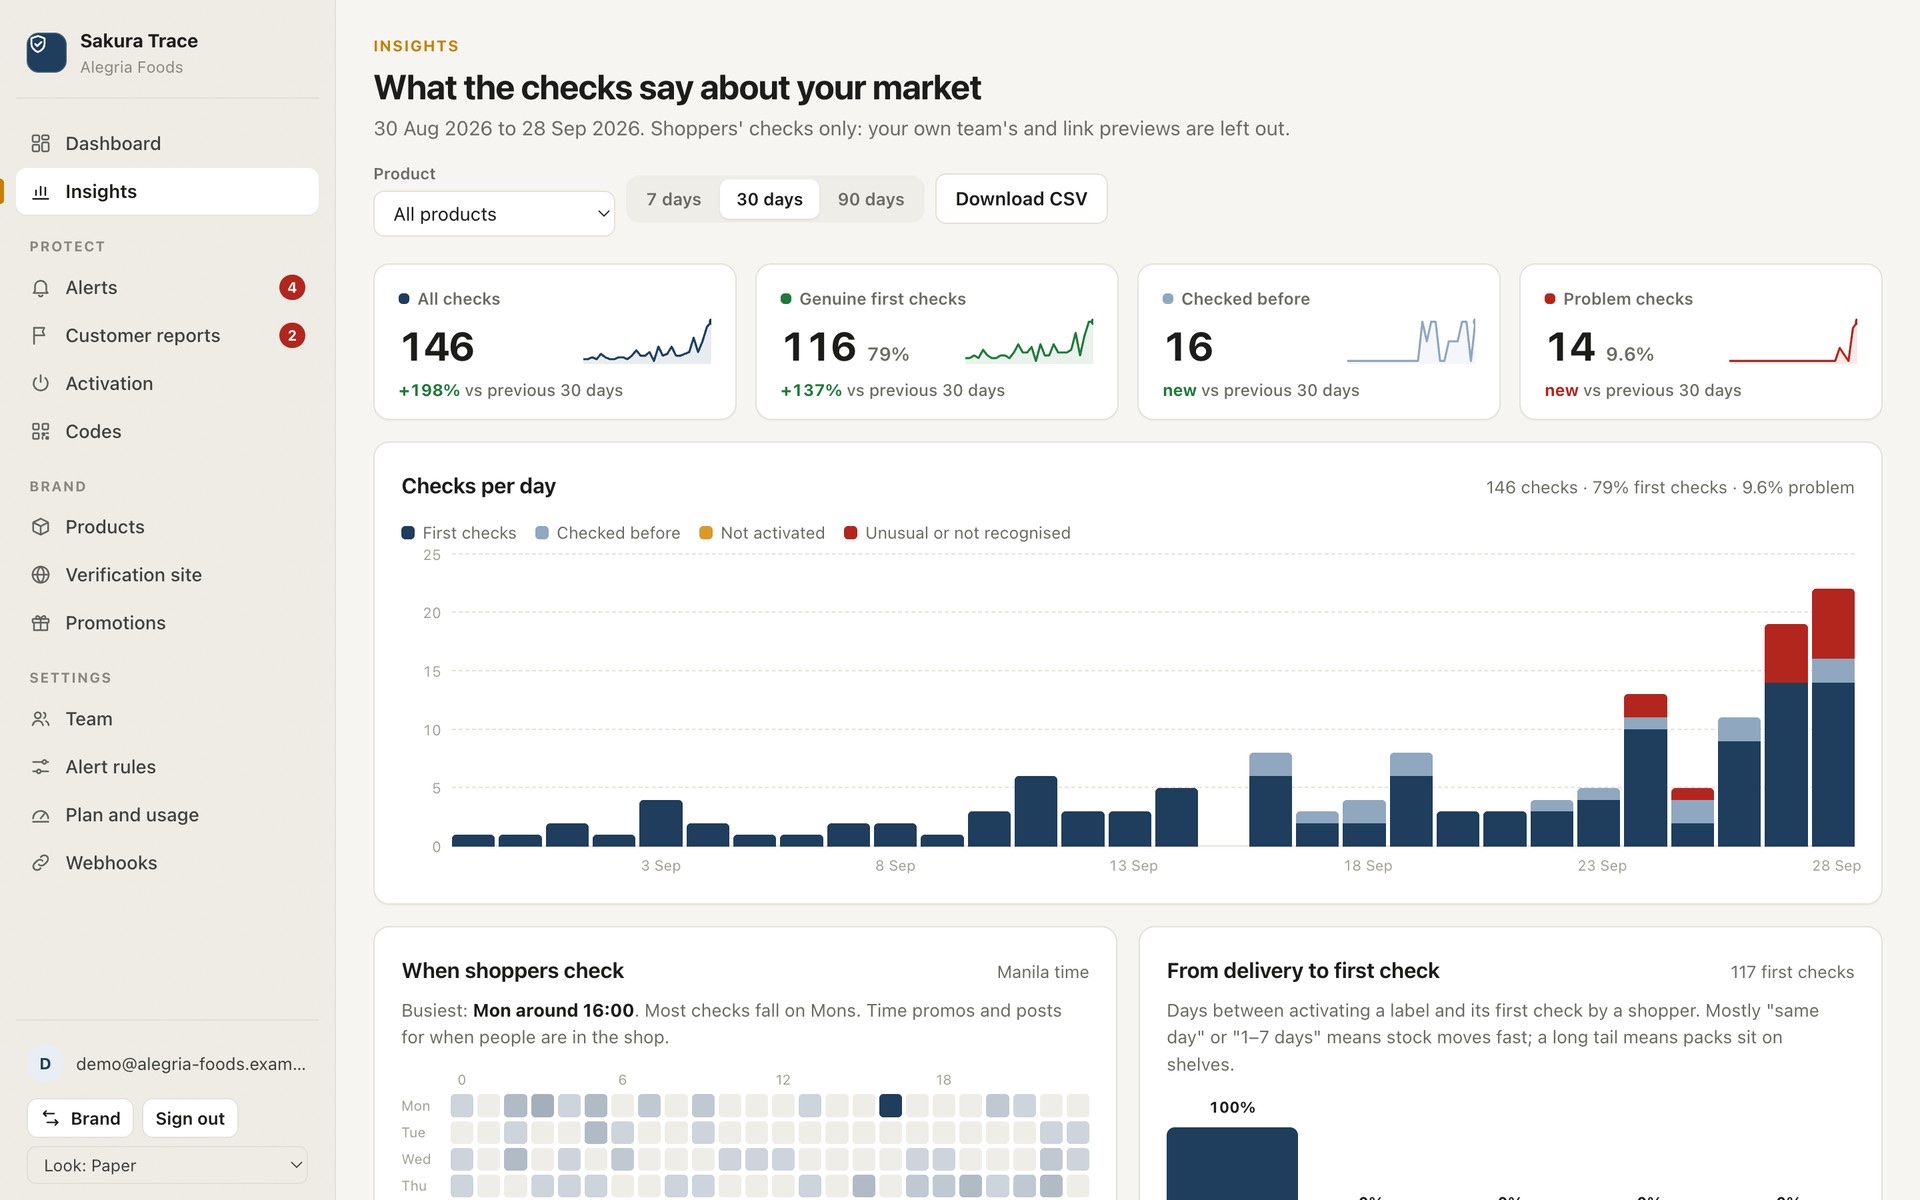Viewport: 1920px width, 1200px height.
Task: Open the All products dropdown
Action: tap(494, 214)
